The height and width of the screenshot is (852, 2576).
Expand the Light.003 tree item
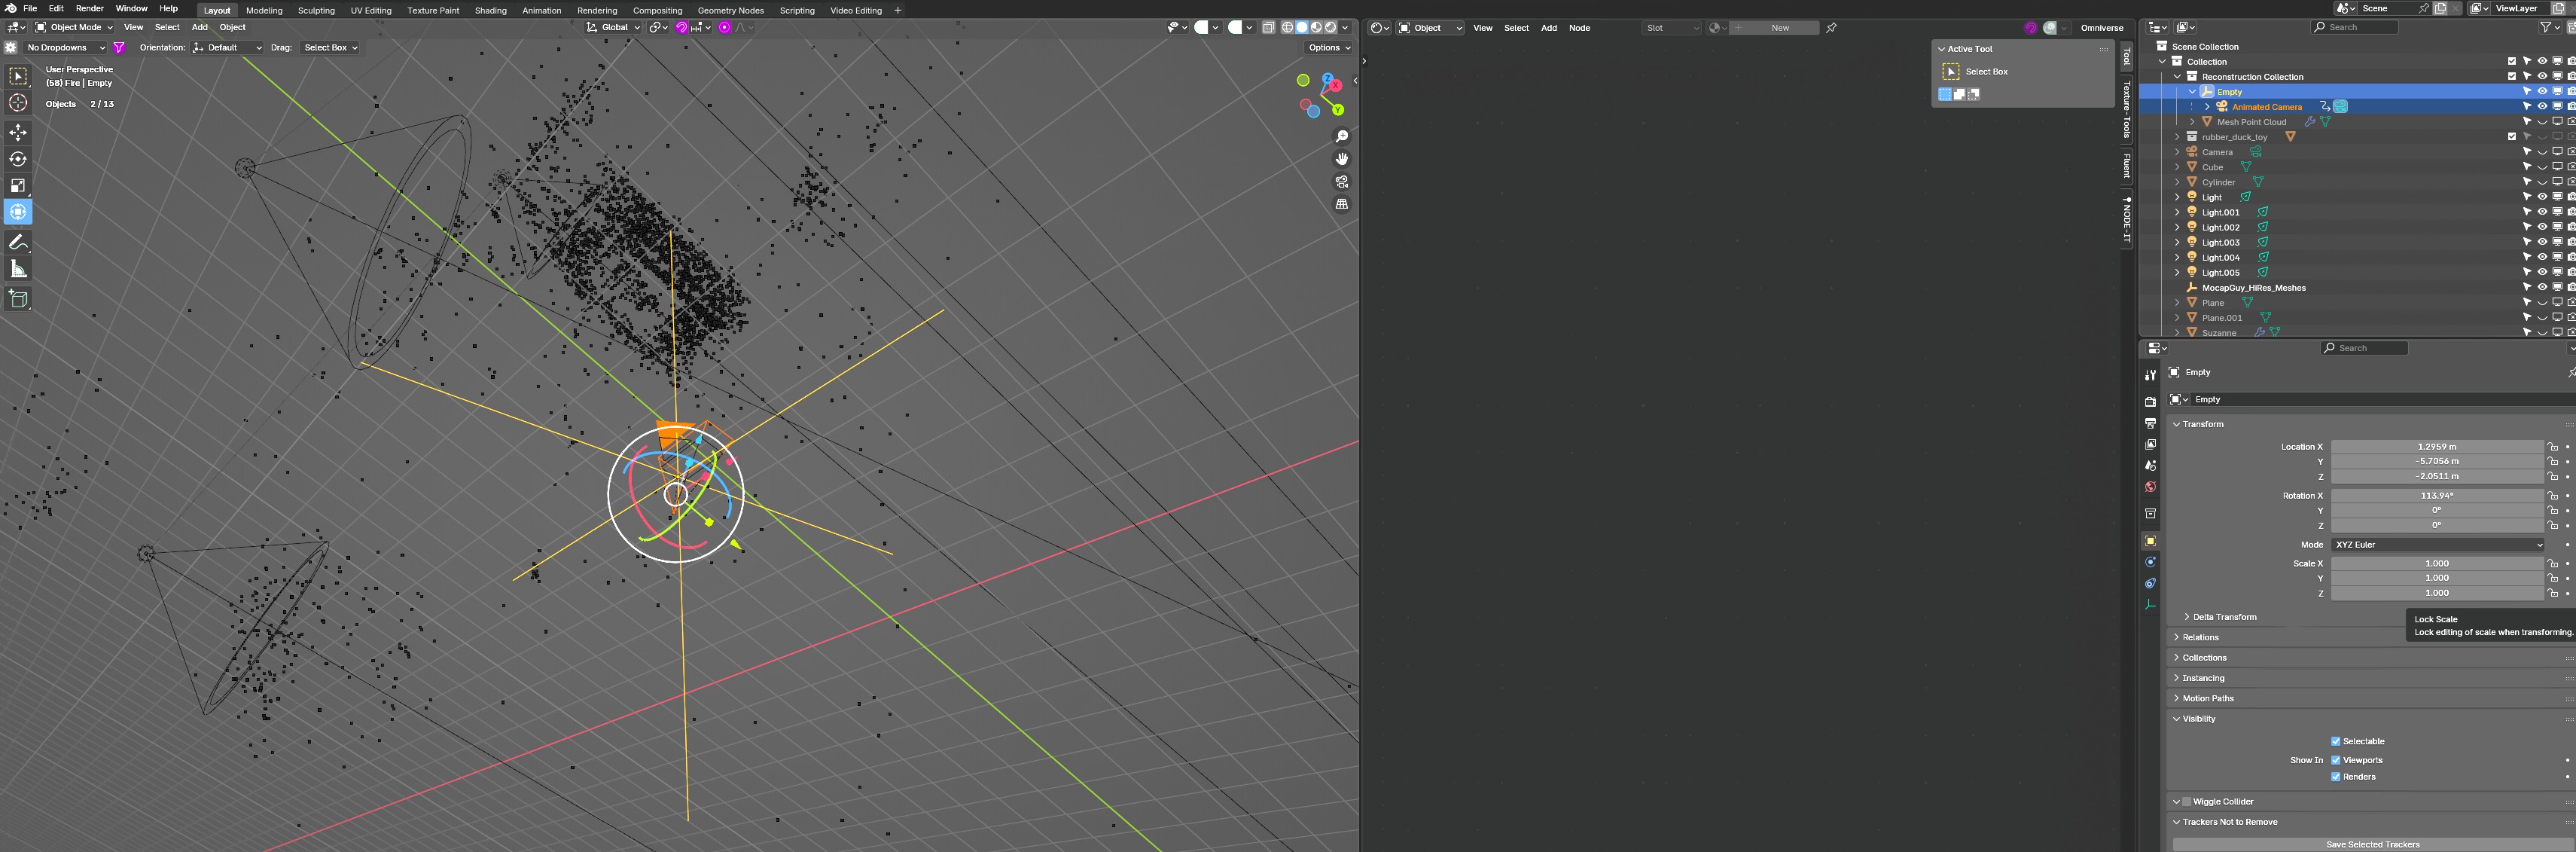tap(2177, 242)
